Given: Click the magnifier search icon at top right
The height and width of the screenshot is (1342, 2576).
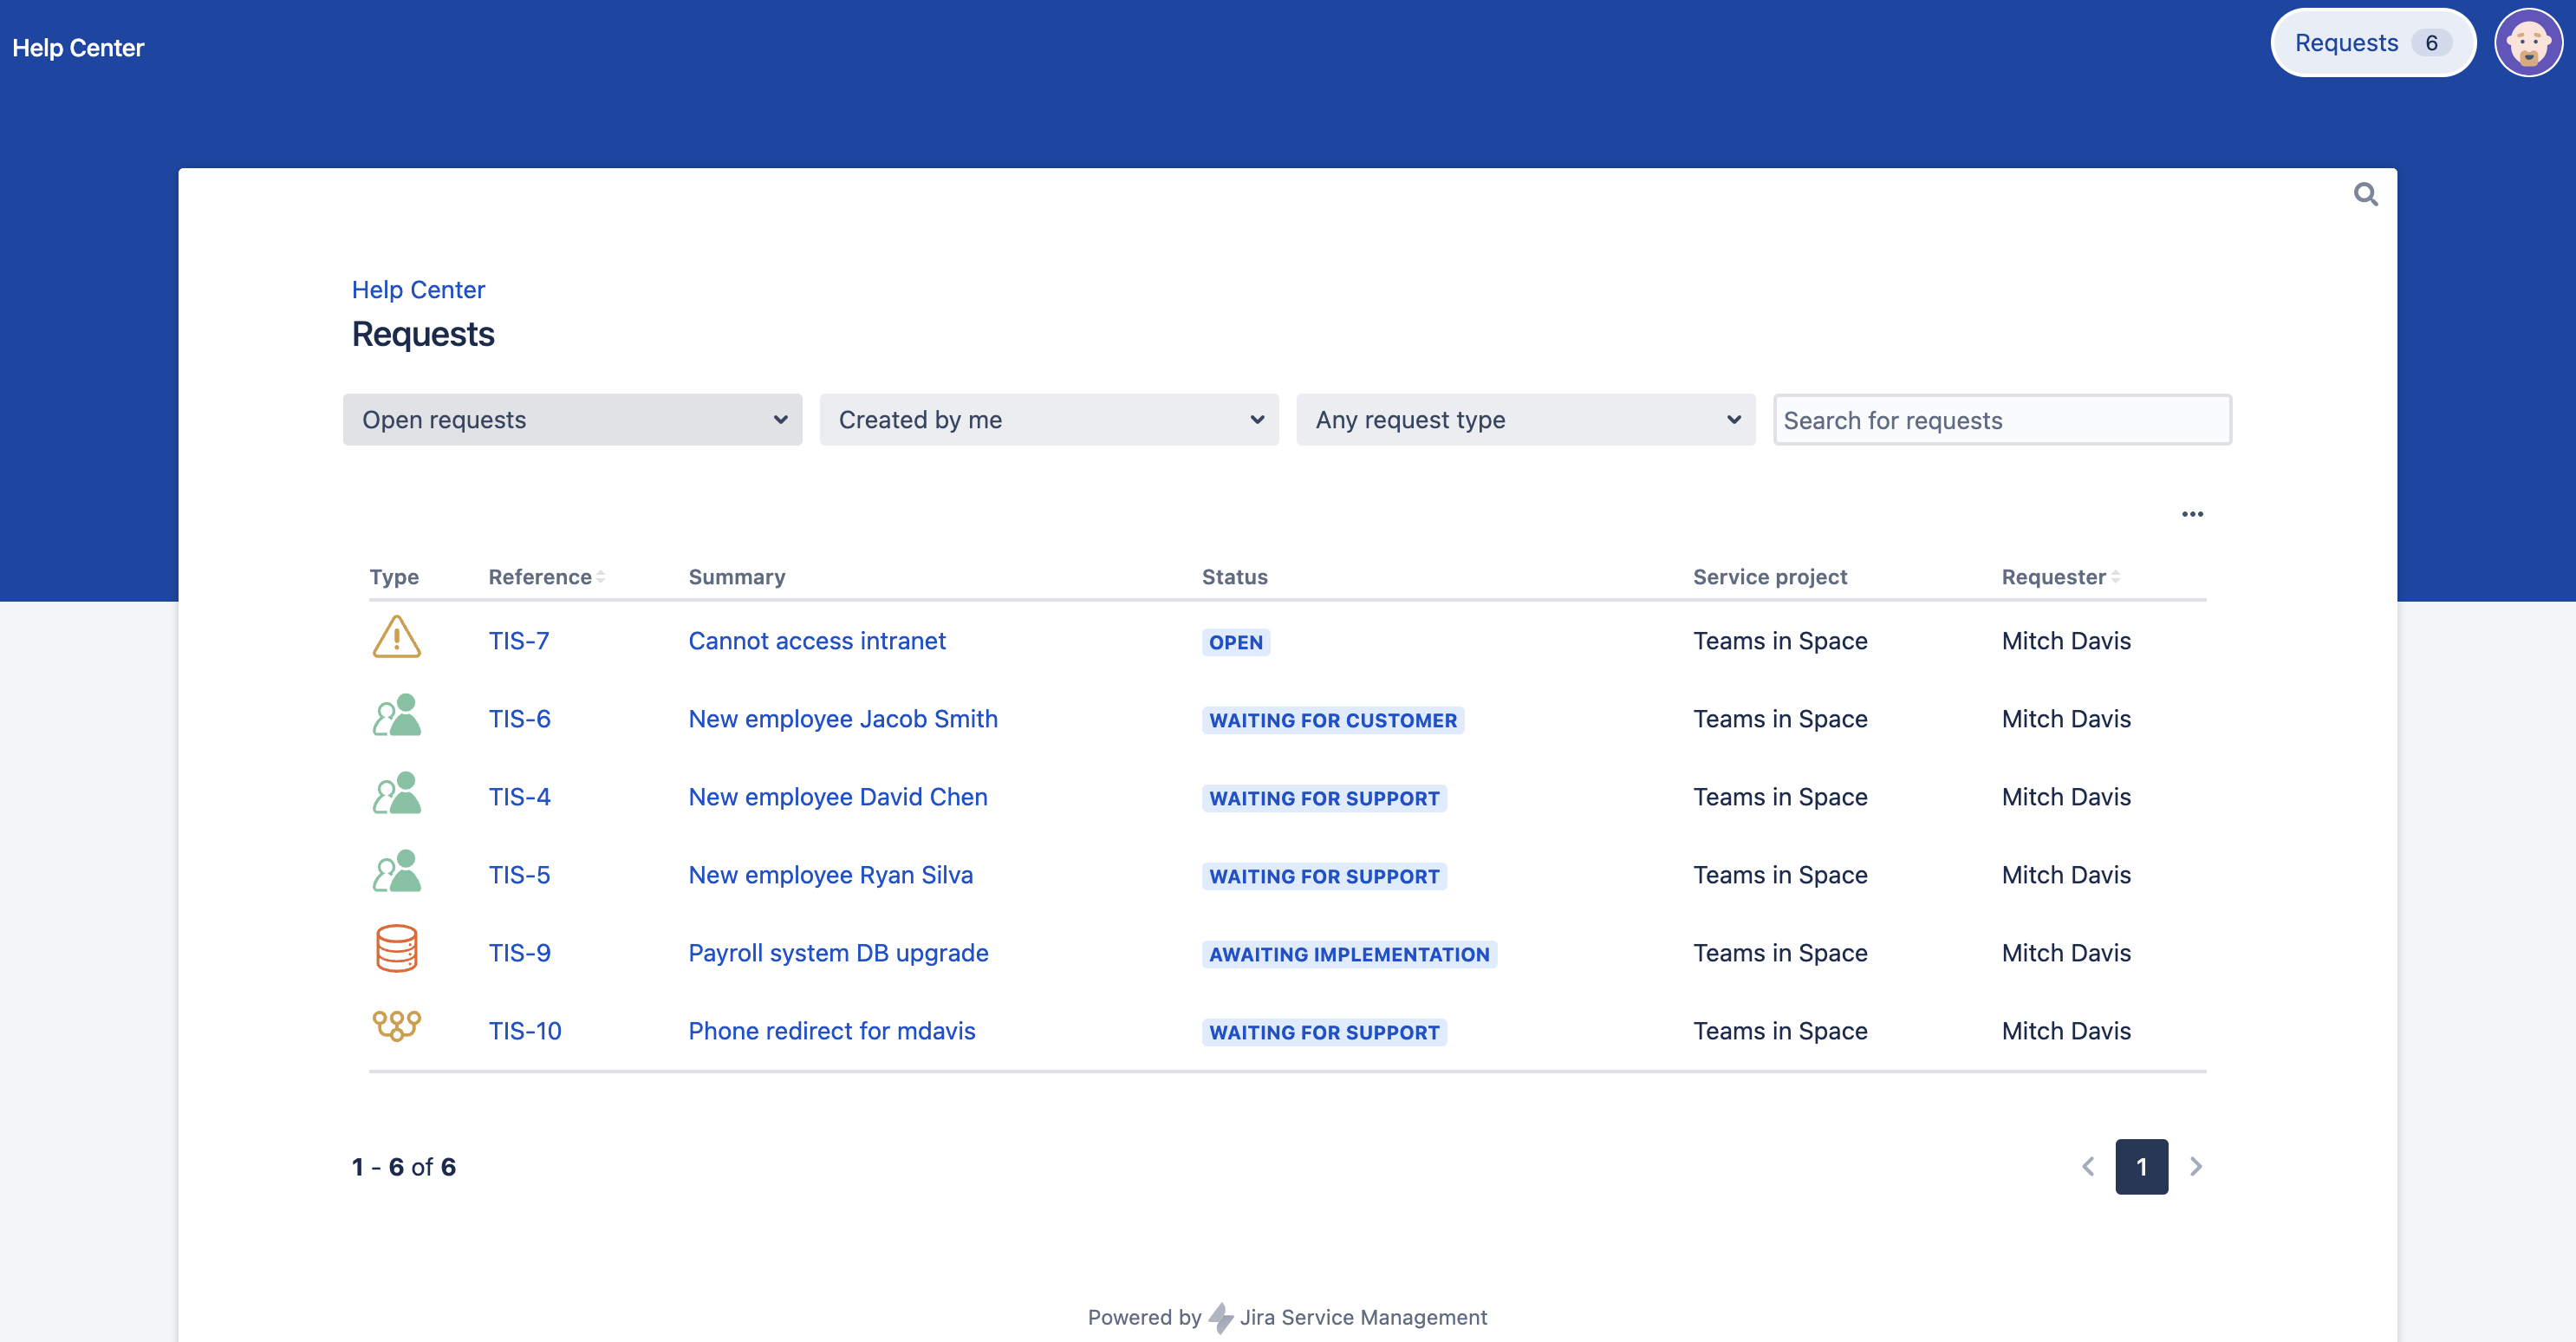Looking at the screenshot, I should [x=2365, y=194].
